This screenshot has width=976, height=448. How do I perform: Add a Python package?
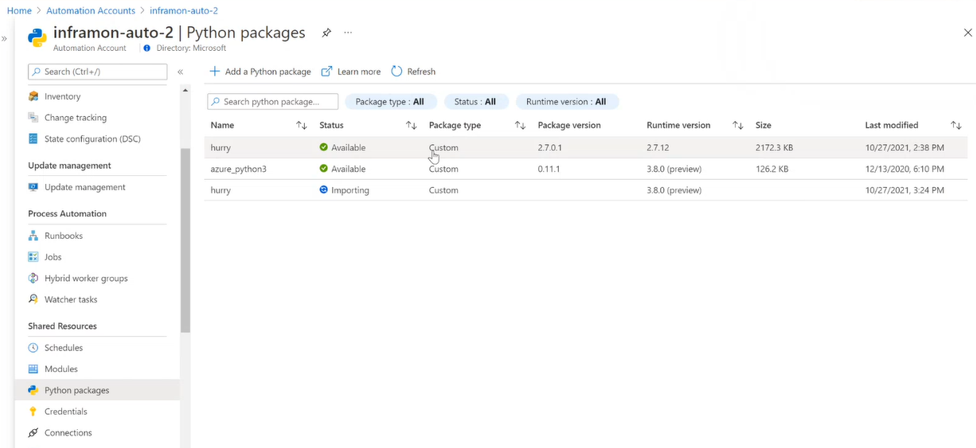[260, 71]
